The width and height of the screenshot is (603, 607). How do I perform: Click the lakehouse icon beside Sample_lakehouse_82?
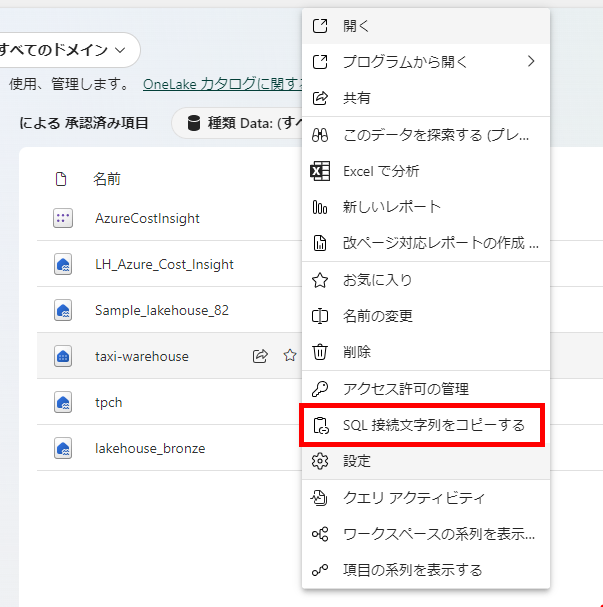[x=63, y=310]
